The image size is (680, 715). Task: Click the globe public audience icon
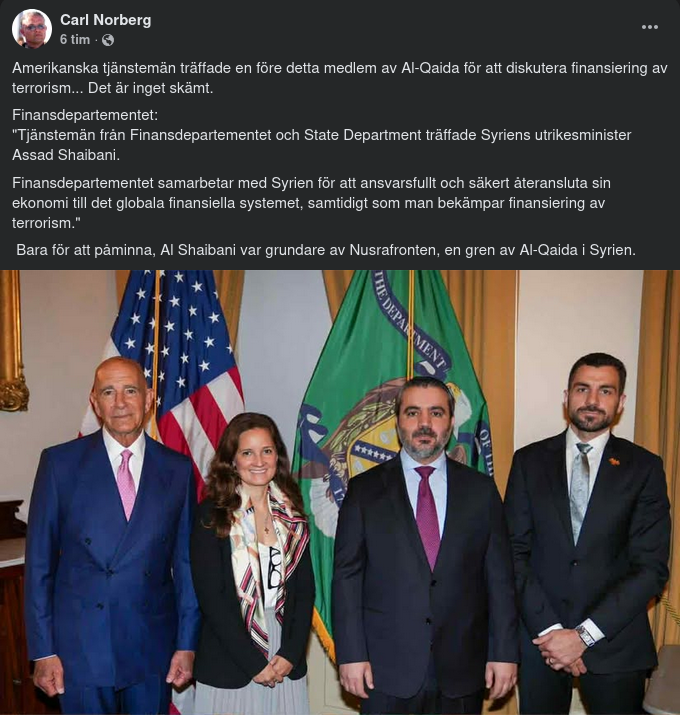108,40
